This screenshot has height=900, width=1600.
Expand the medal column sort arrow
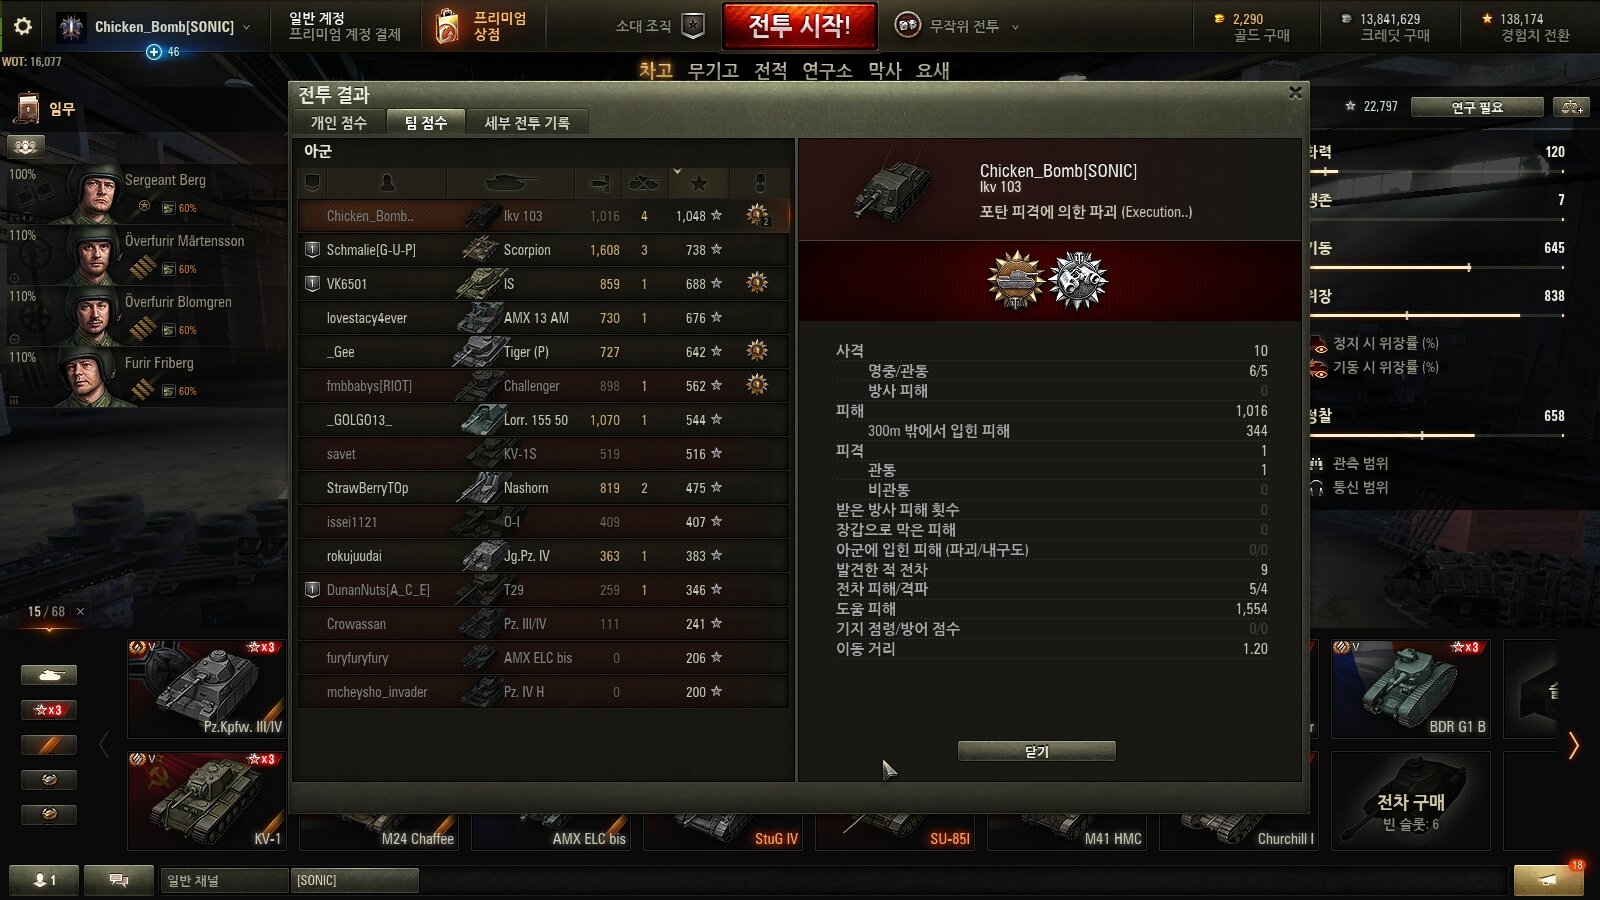(677, 171)
